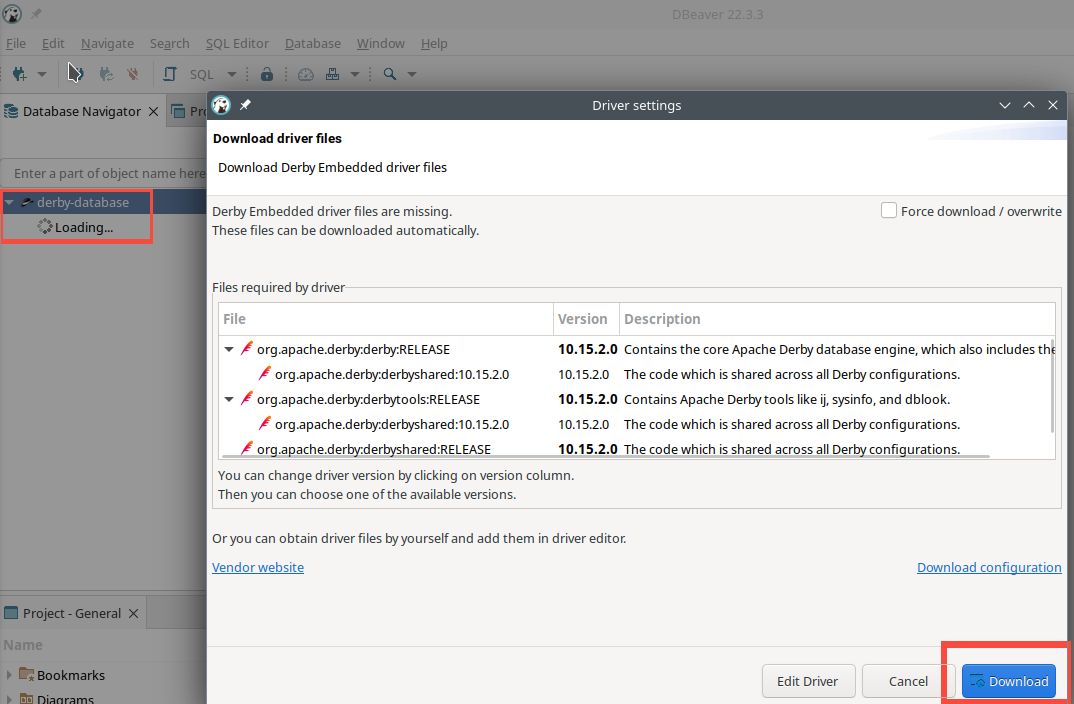Click the DBeaver icon in main title bar
Viewport: 1074px width, 704px height.
[12, 14]
